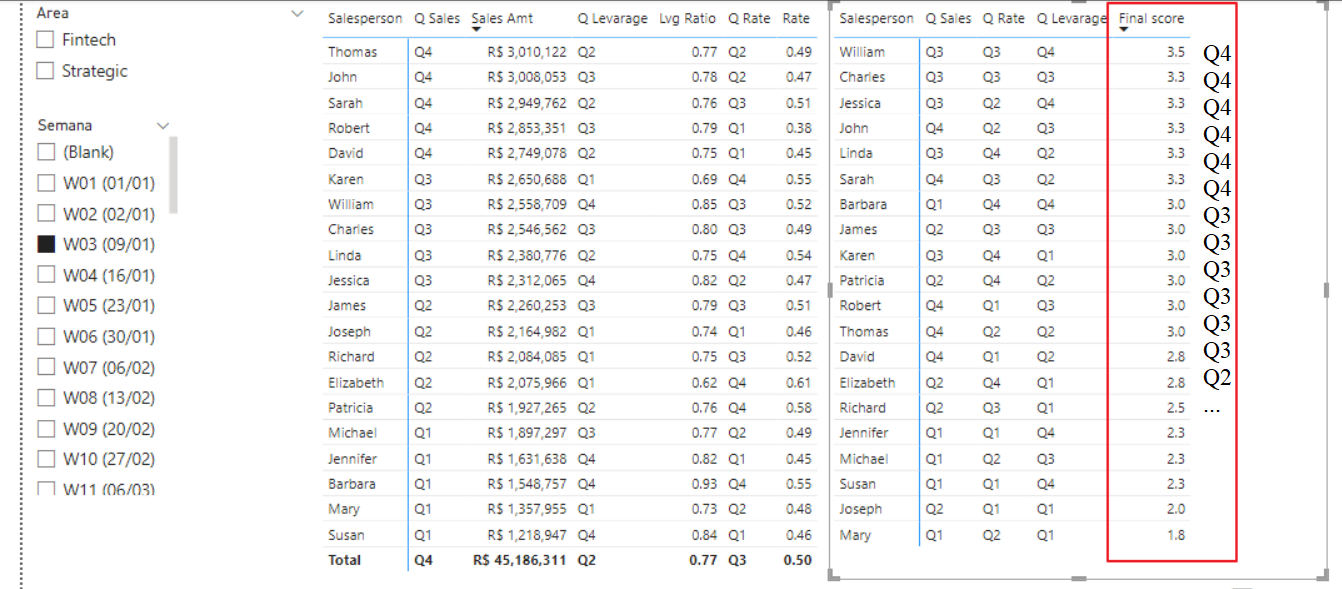
Task: Sort by Final score column header
Action: pyautogui.click(x=1151, y=18)
